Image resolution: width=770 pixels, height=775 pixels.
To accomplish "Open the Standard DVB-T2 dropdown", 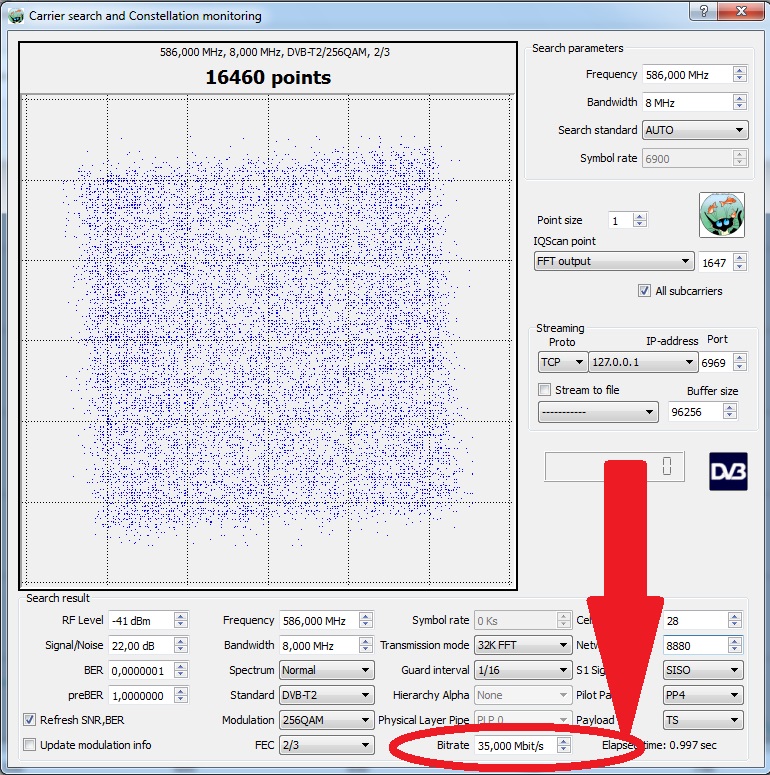I will coord(327,695).
